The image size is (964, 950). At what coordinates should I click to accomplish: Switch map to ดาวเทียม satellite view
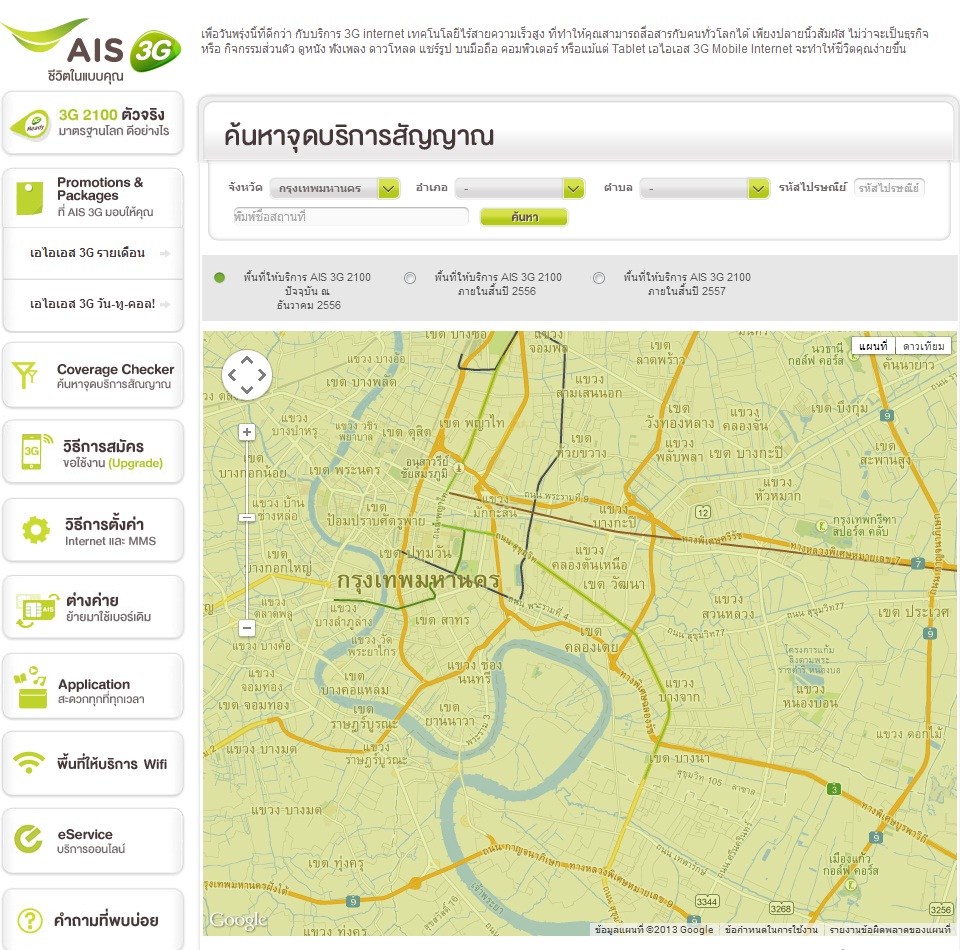tap(923, 346)
